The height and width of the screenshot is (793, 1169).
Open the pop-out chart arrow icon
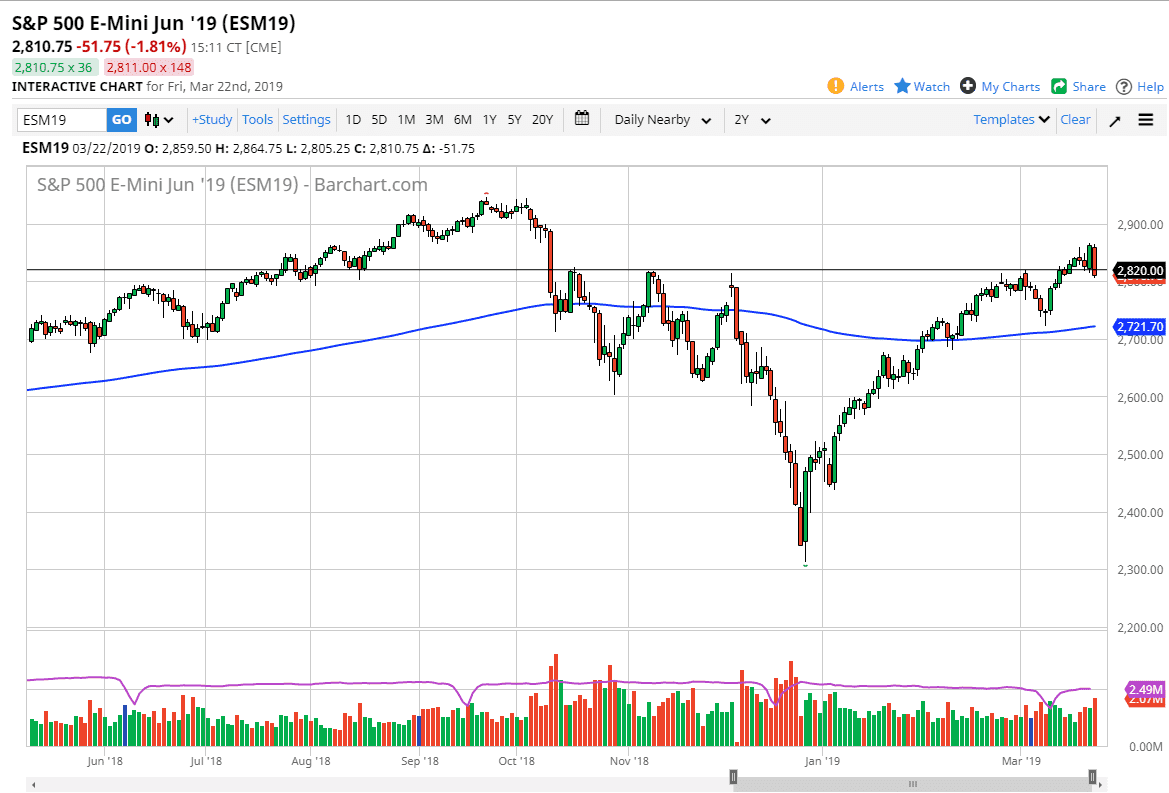[x=1114, y=119]
